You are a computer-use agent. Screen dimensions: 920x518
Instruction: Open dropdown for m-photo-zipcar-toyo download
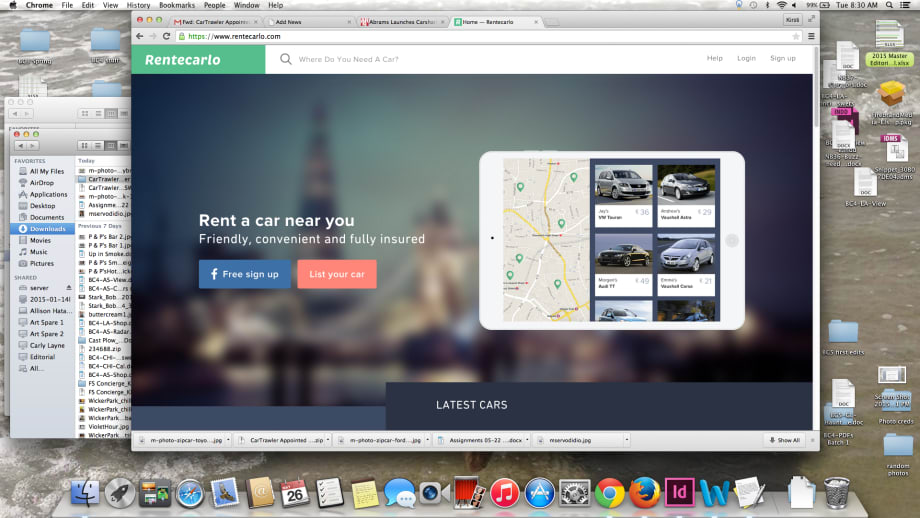[x=228, y=440]
